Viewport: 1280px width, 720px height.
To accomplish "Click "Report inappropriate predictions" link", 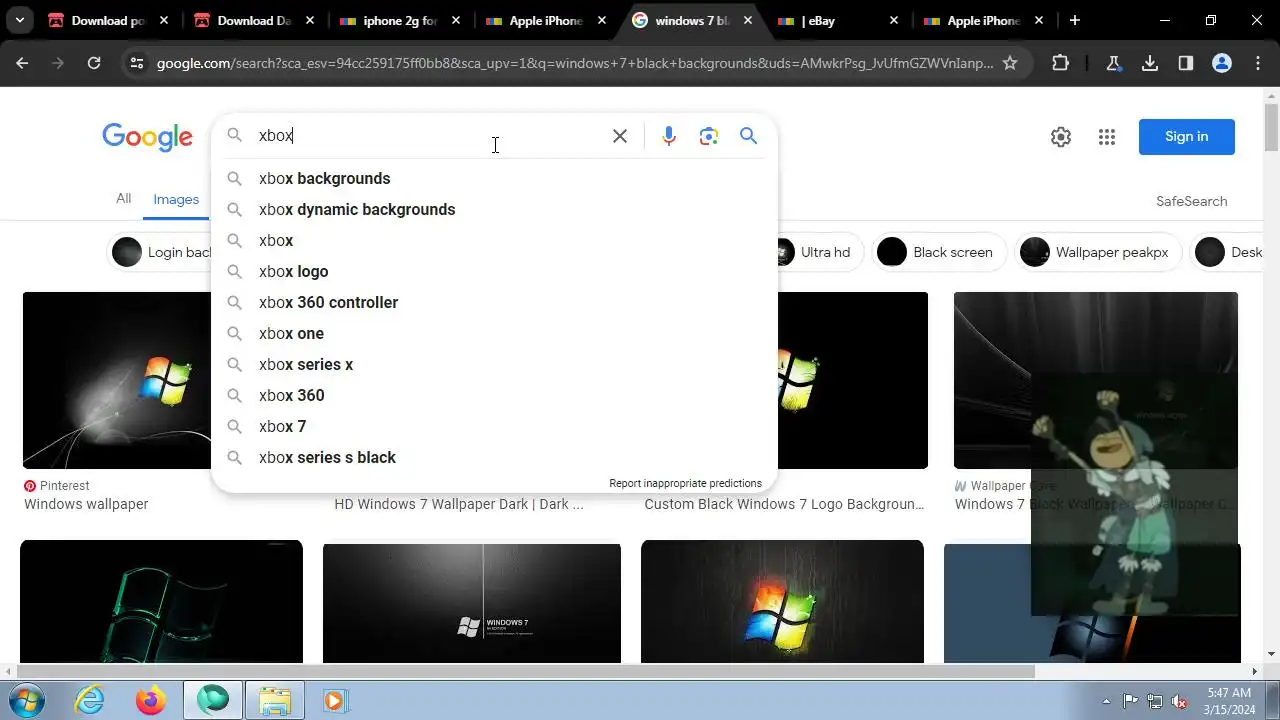I will pos(685,483).
